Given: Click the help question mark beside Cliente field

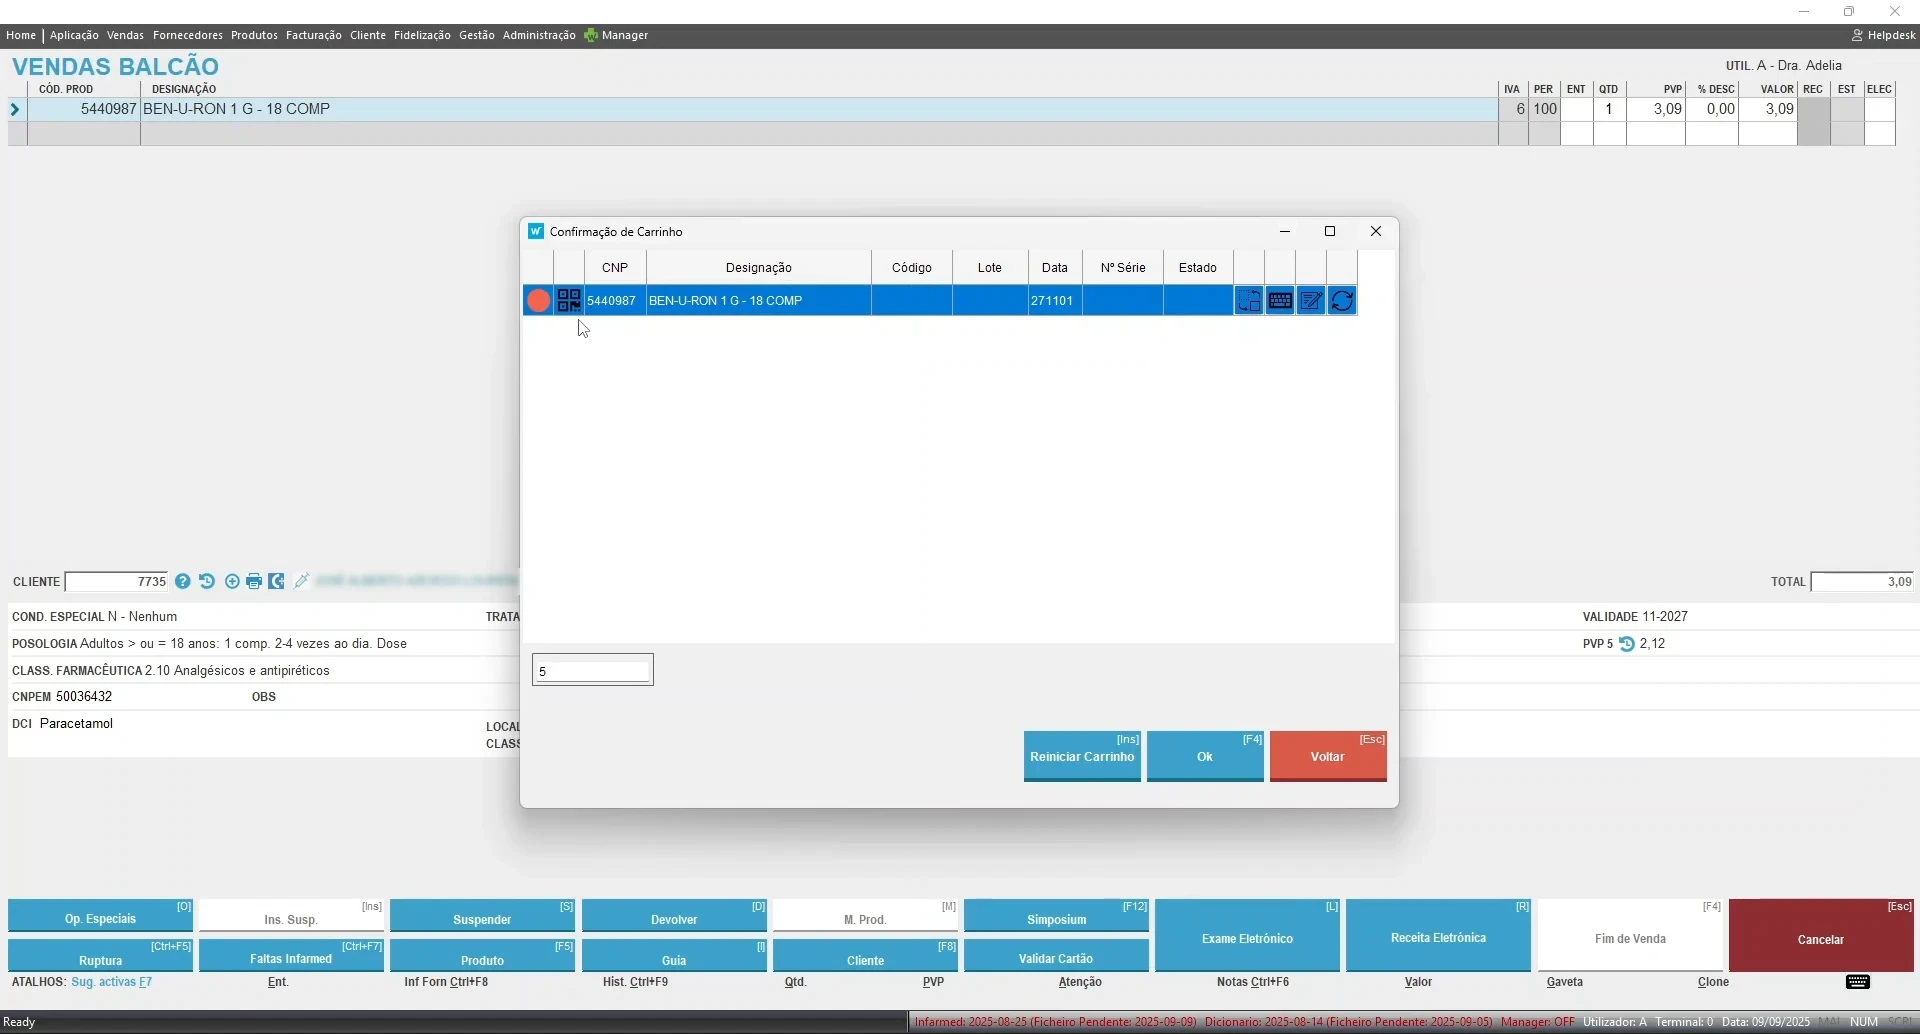Looking at the screenshot, I should [183, 581].
